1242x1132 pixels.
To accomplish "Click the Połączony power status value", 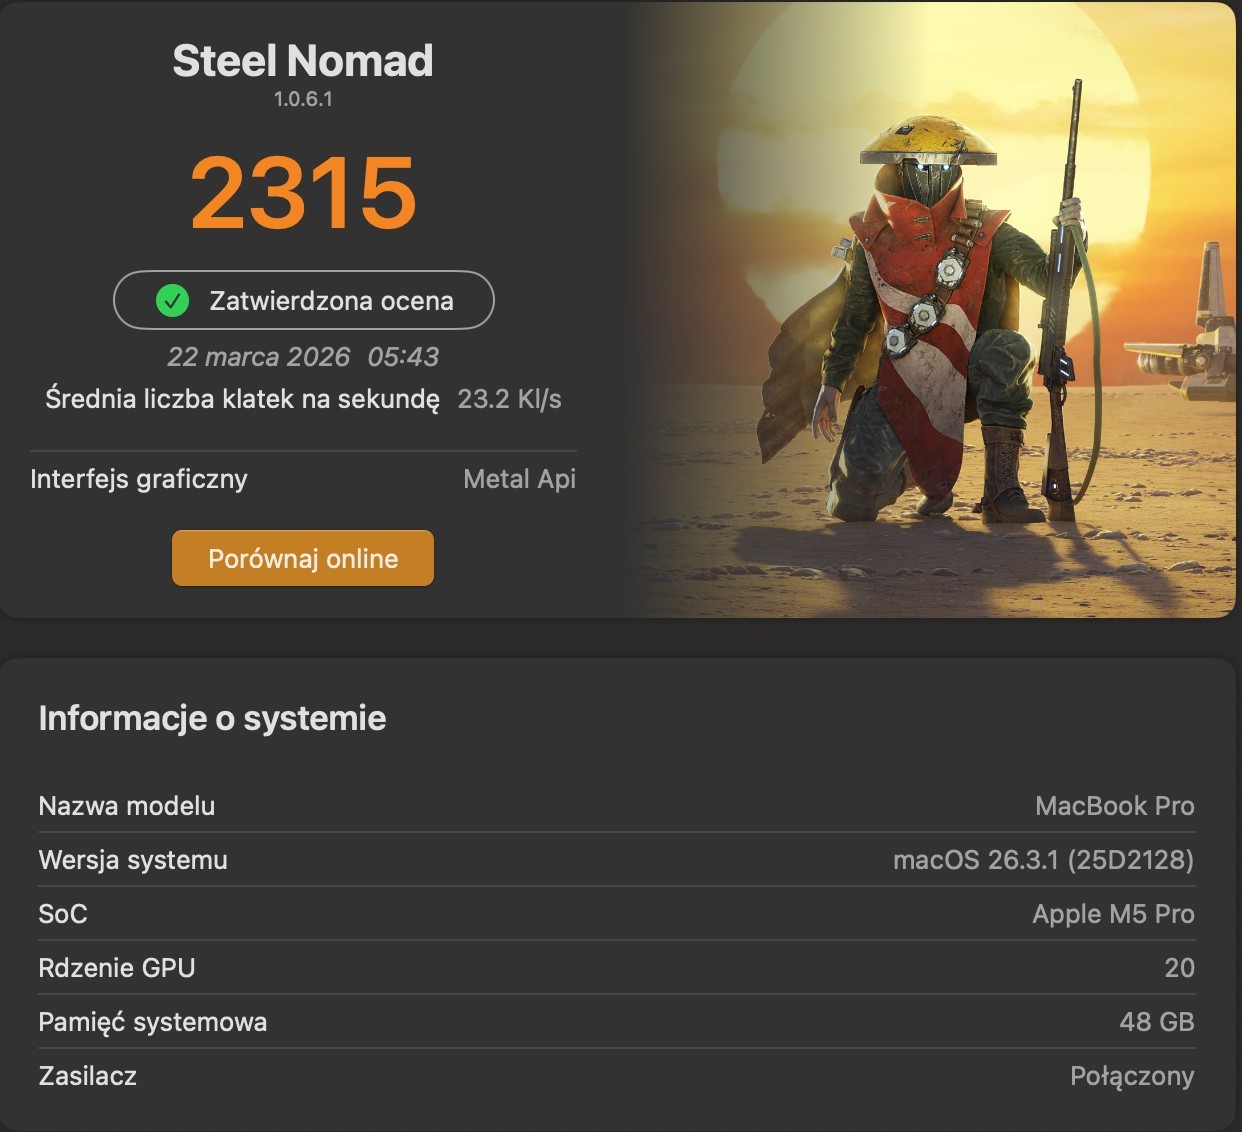I will pos(1132,1076).
